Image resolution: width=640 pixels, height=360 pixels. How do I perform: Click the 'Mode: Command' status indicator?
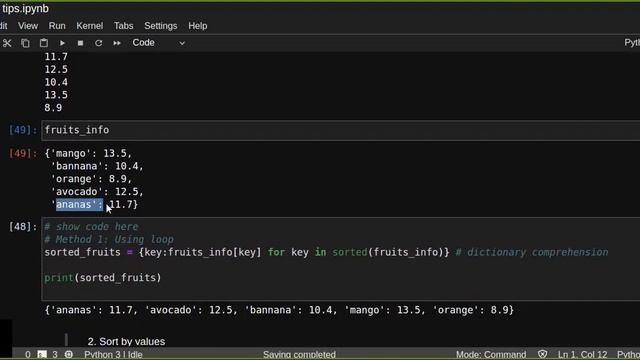[491, 354]
